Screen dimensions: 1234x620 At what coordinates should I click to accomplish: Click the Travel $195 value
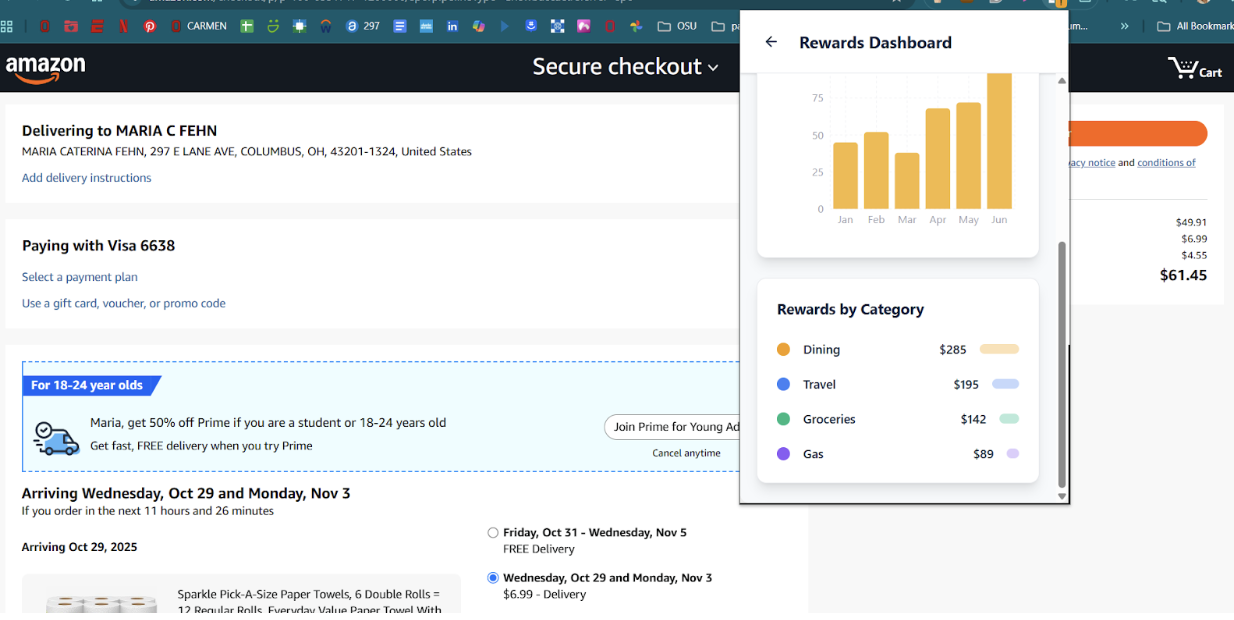click(966, 384)
